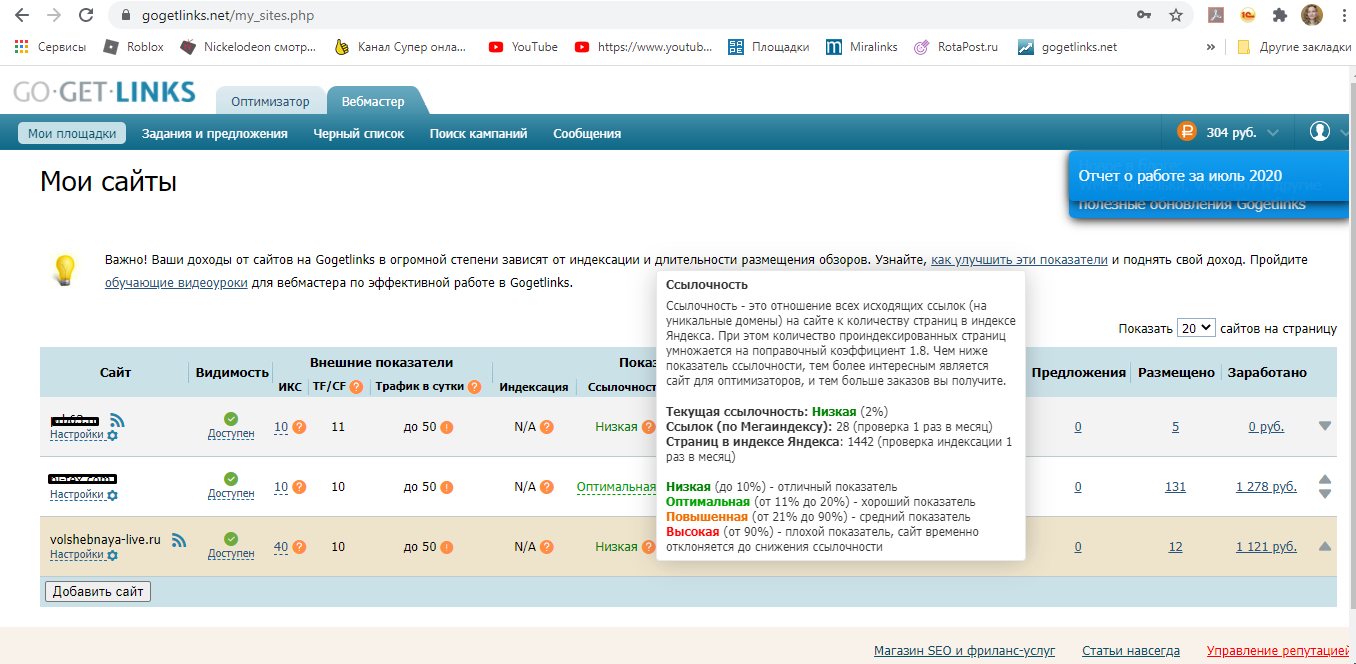Open the RSS icon in the TF/CF 11 row
1356x664 pixels.
pos(117,421)
